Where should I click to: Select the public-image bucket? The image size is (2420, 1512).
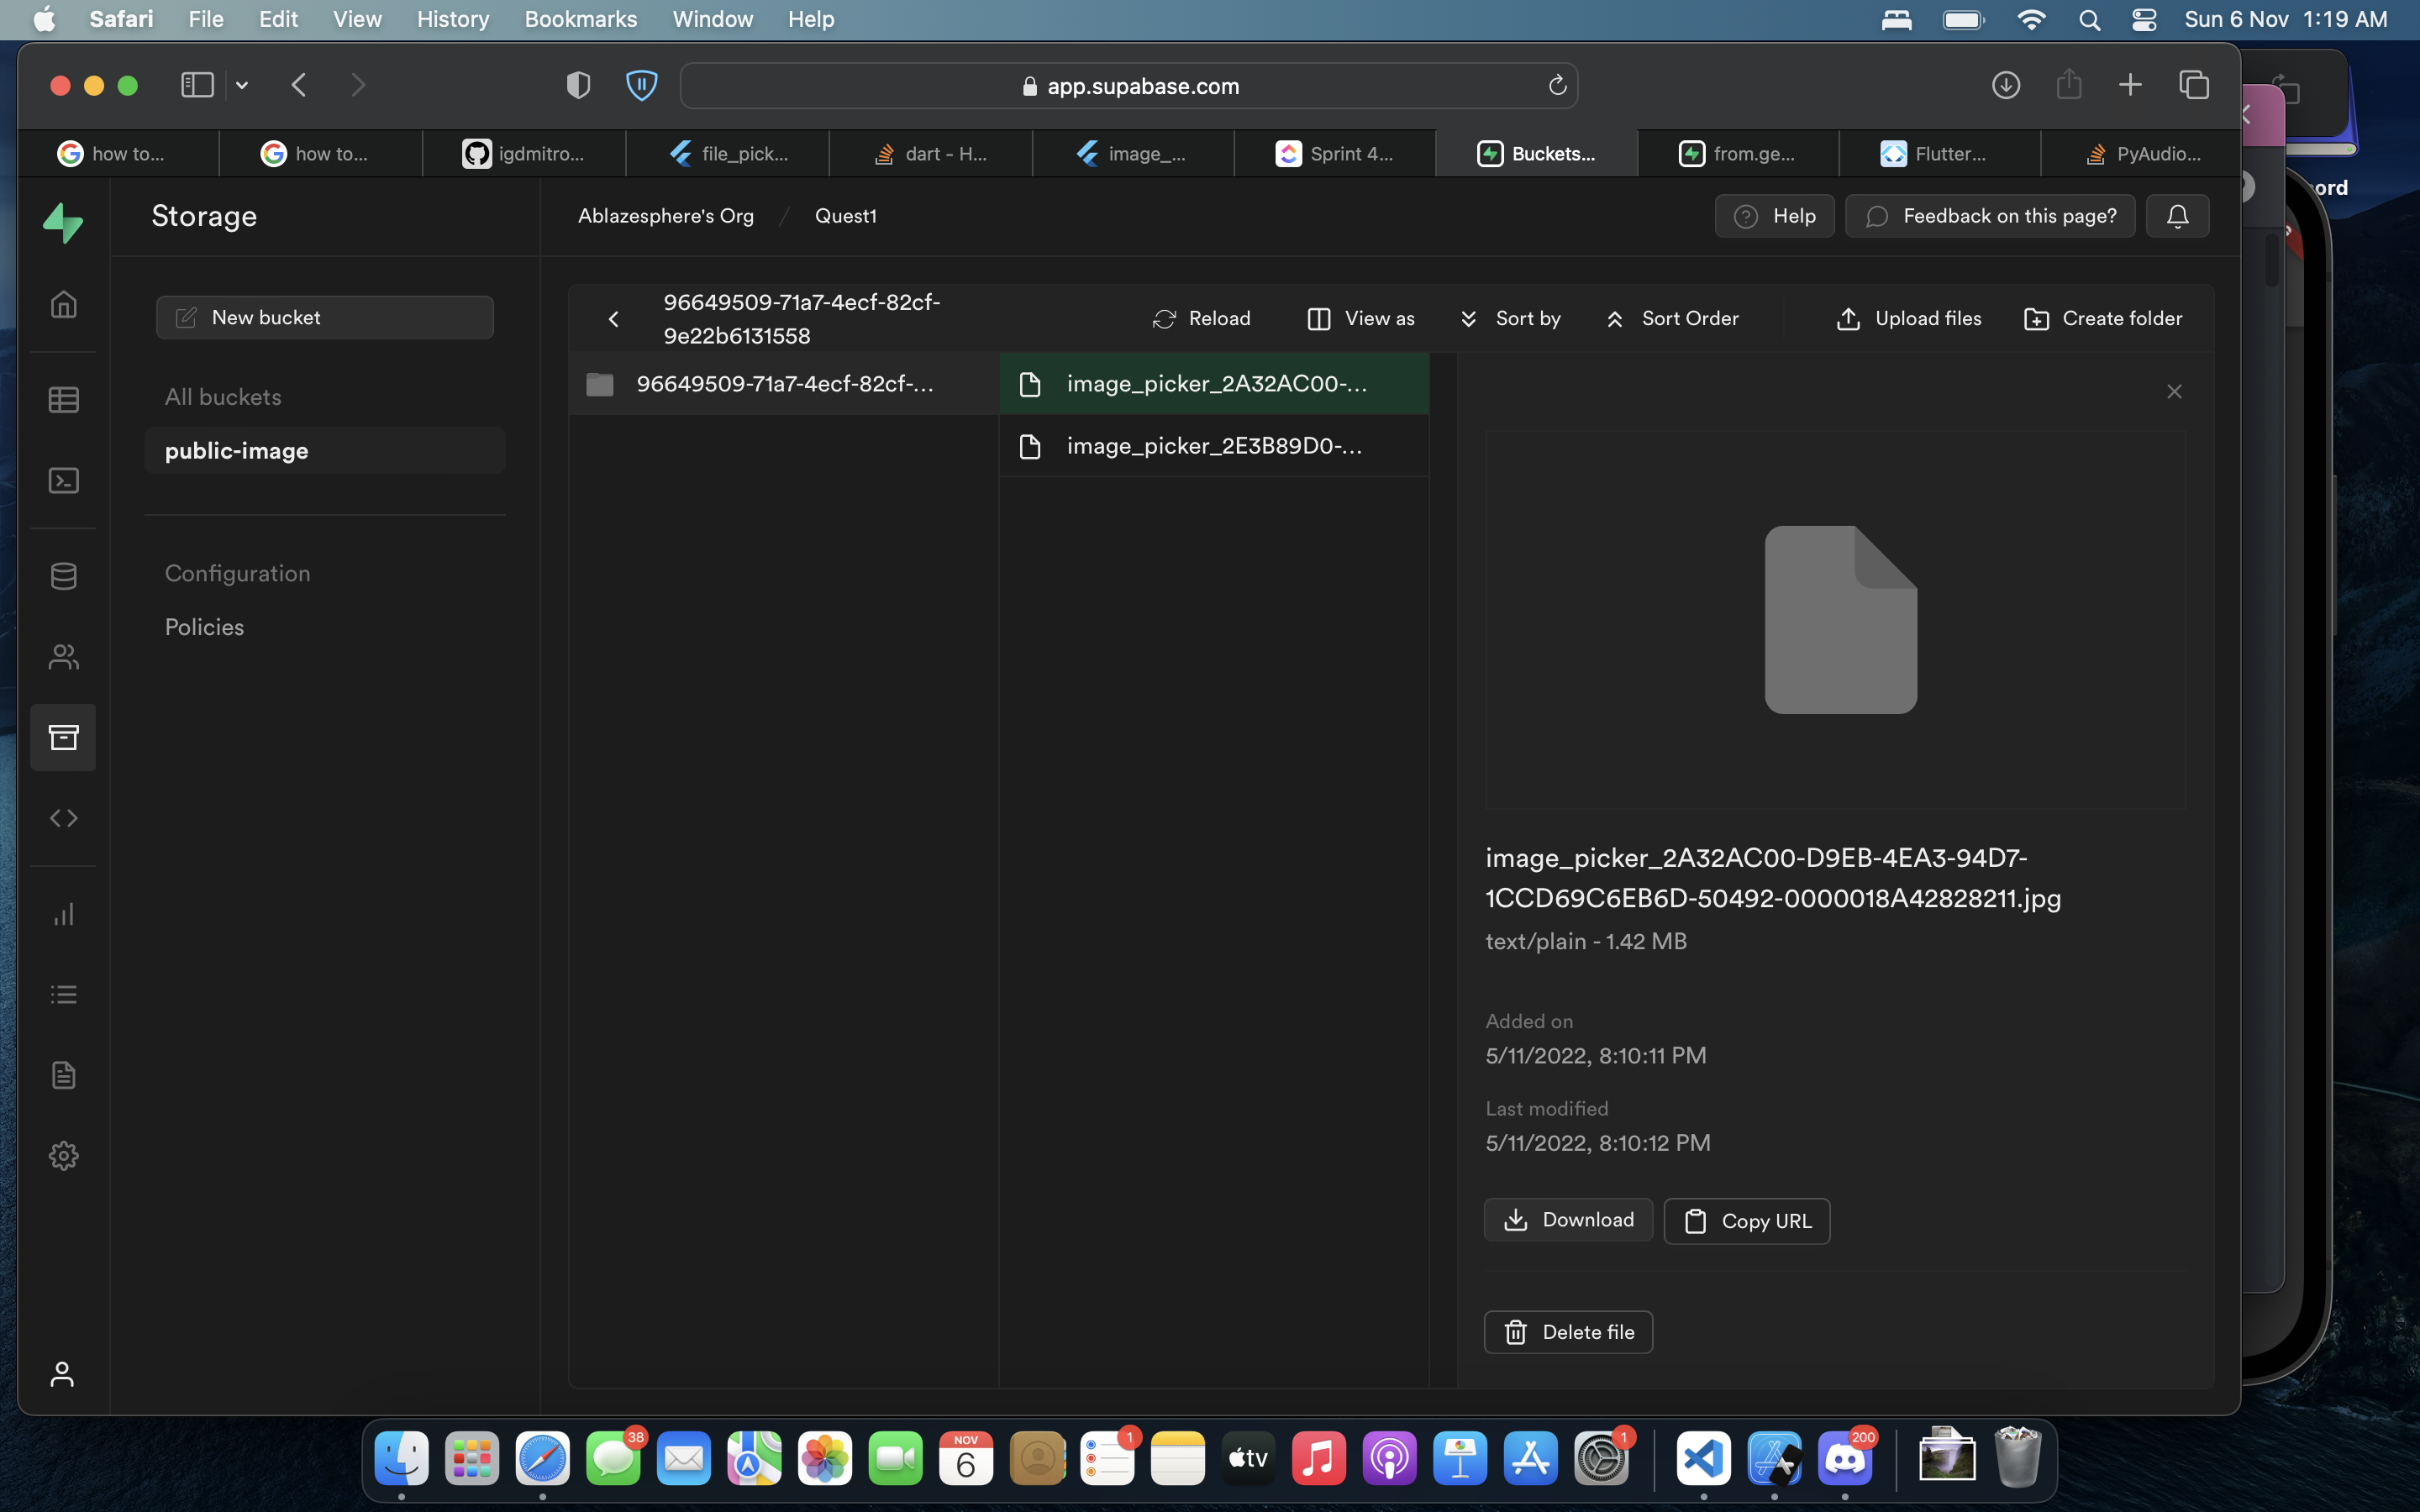(236, 450)
